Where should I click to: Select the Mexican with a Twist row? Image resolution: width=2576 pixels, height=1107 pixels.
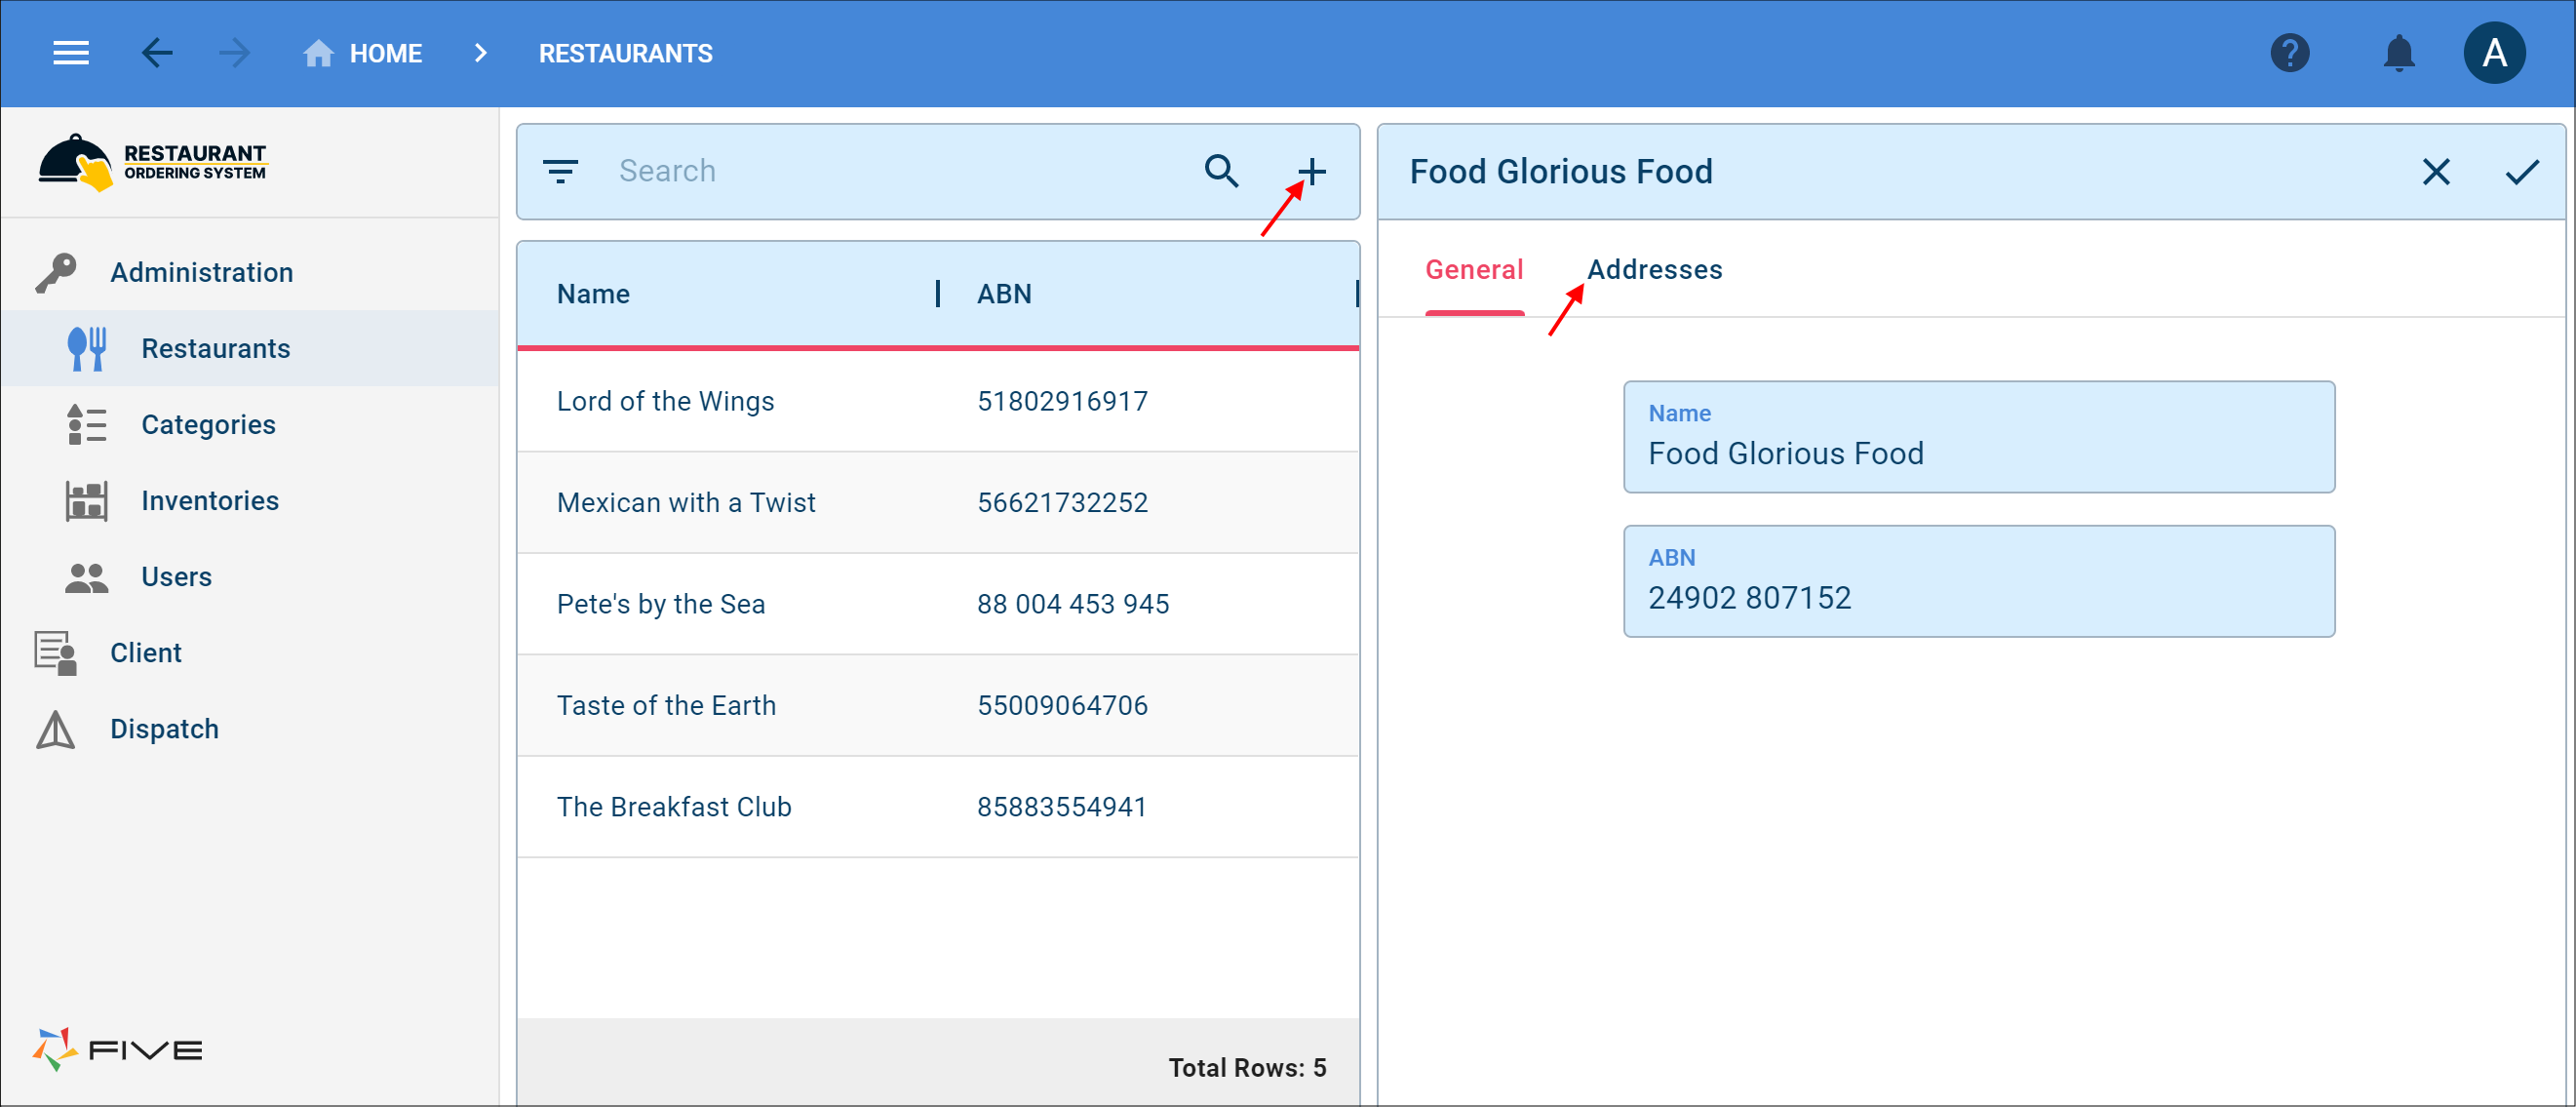(937, 502)
